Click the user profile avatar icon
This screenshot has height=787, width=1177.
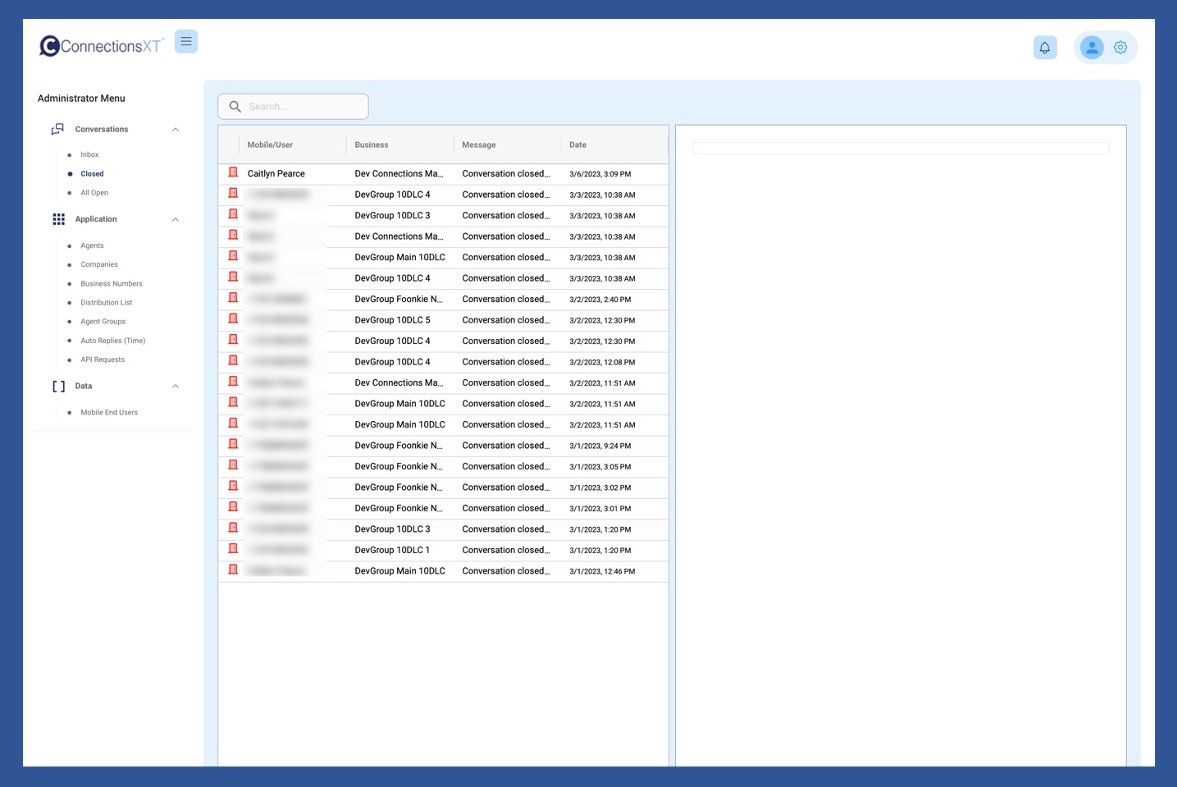click(1092, 47)
